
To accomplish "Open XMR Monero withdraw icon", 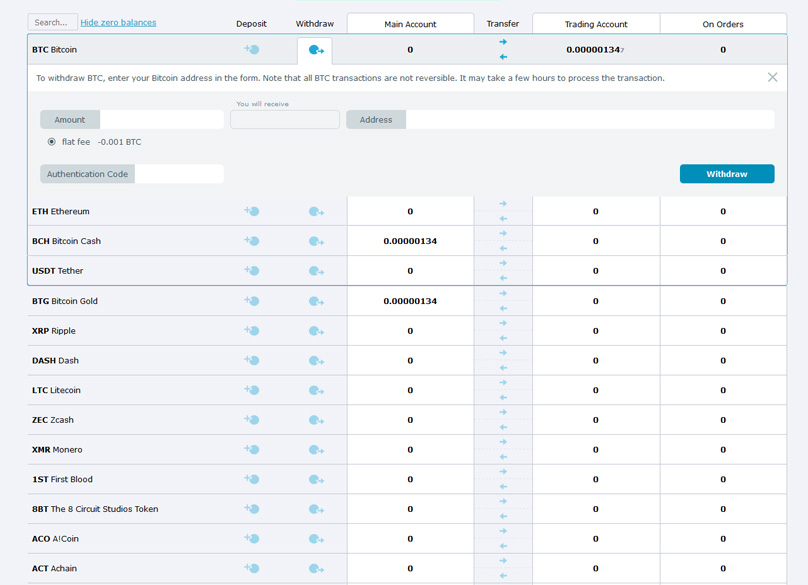I will pos(316,450).
